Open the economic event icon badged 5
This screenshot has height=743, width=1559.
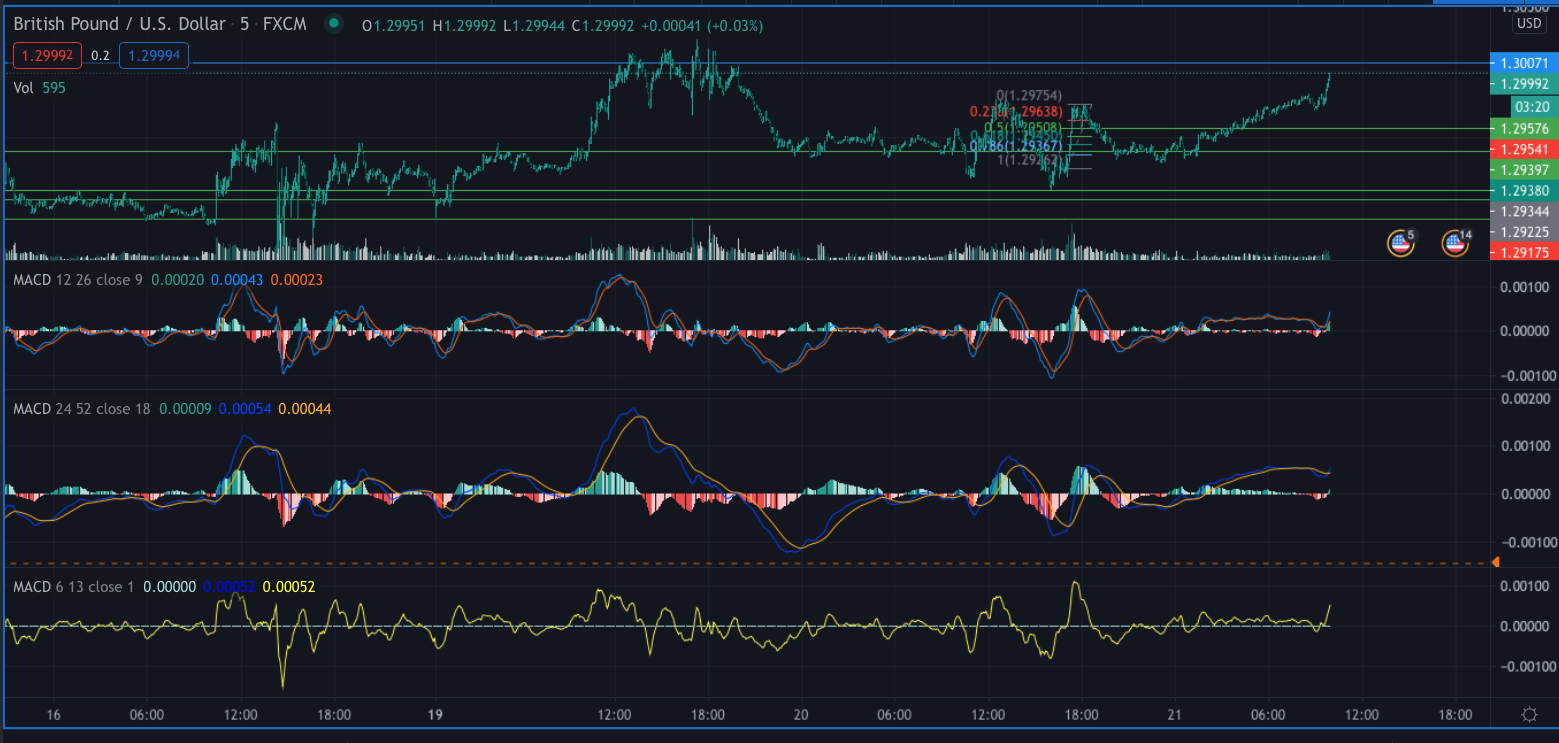click(x=1400, y=242)
